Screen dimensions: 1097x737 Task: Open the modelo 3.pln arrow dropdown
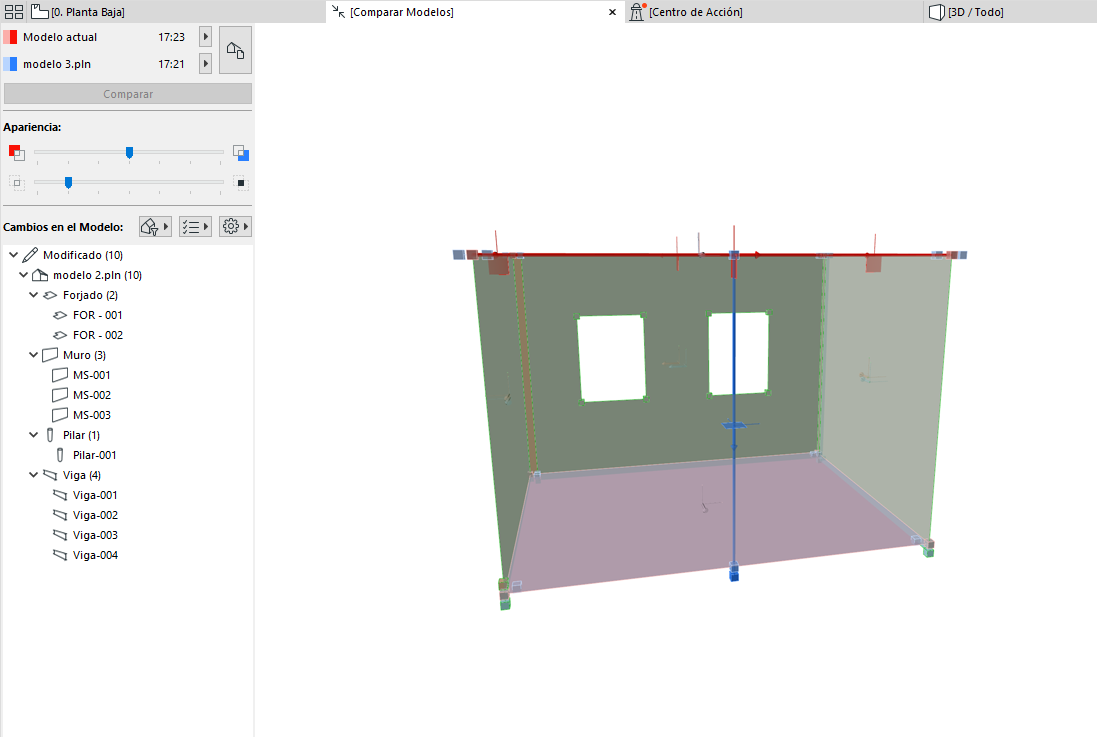coord(205,64)
